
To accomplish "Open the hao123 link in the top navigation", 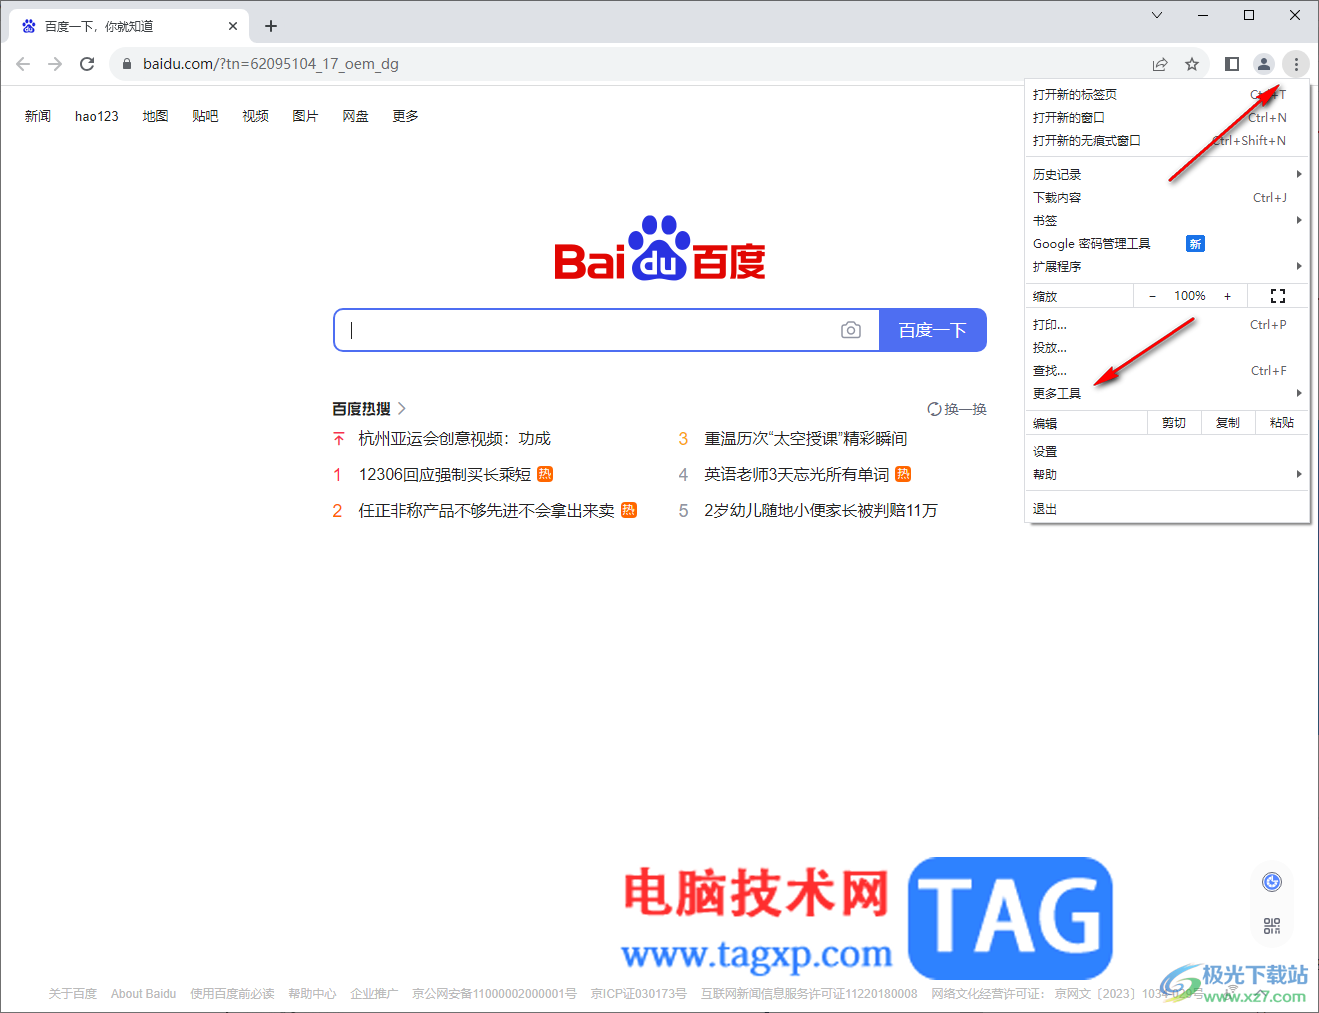I will click(97, 116).
